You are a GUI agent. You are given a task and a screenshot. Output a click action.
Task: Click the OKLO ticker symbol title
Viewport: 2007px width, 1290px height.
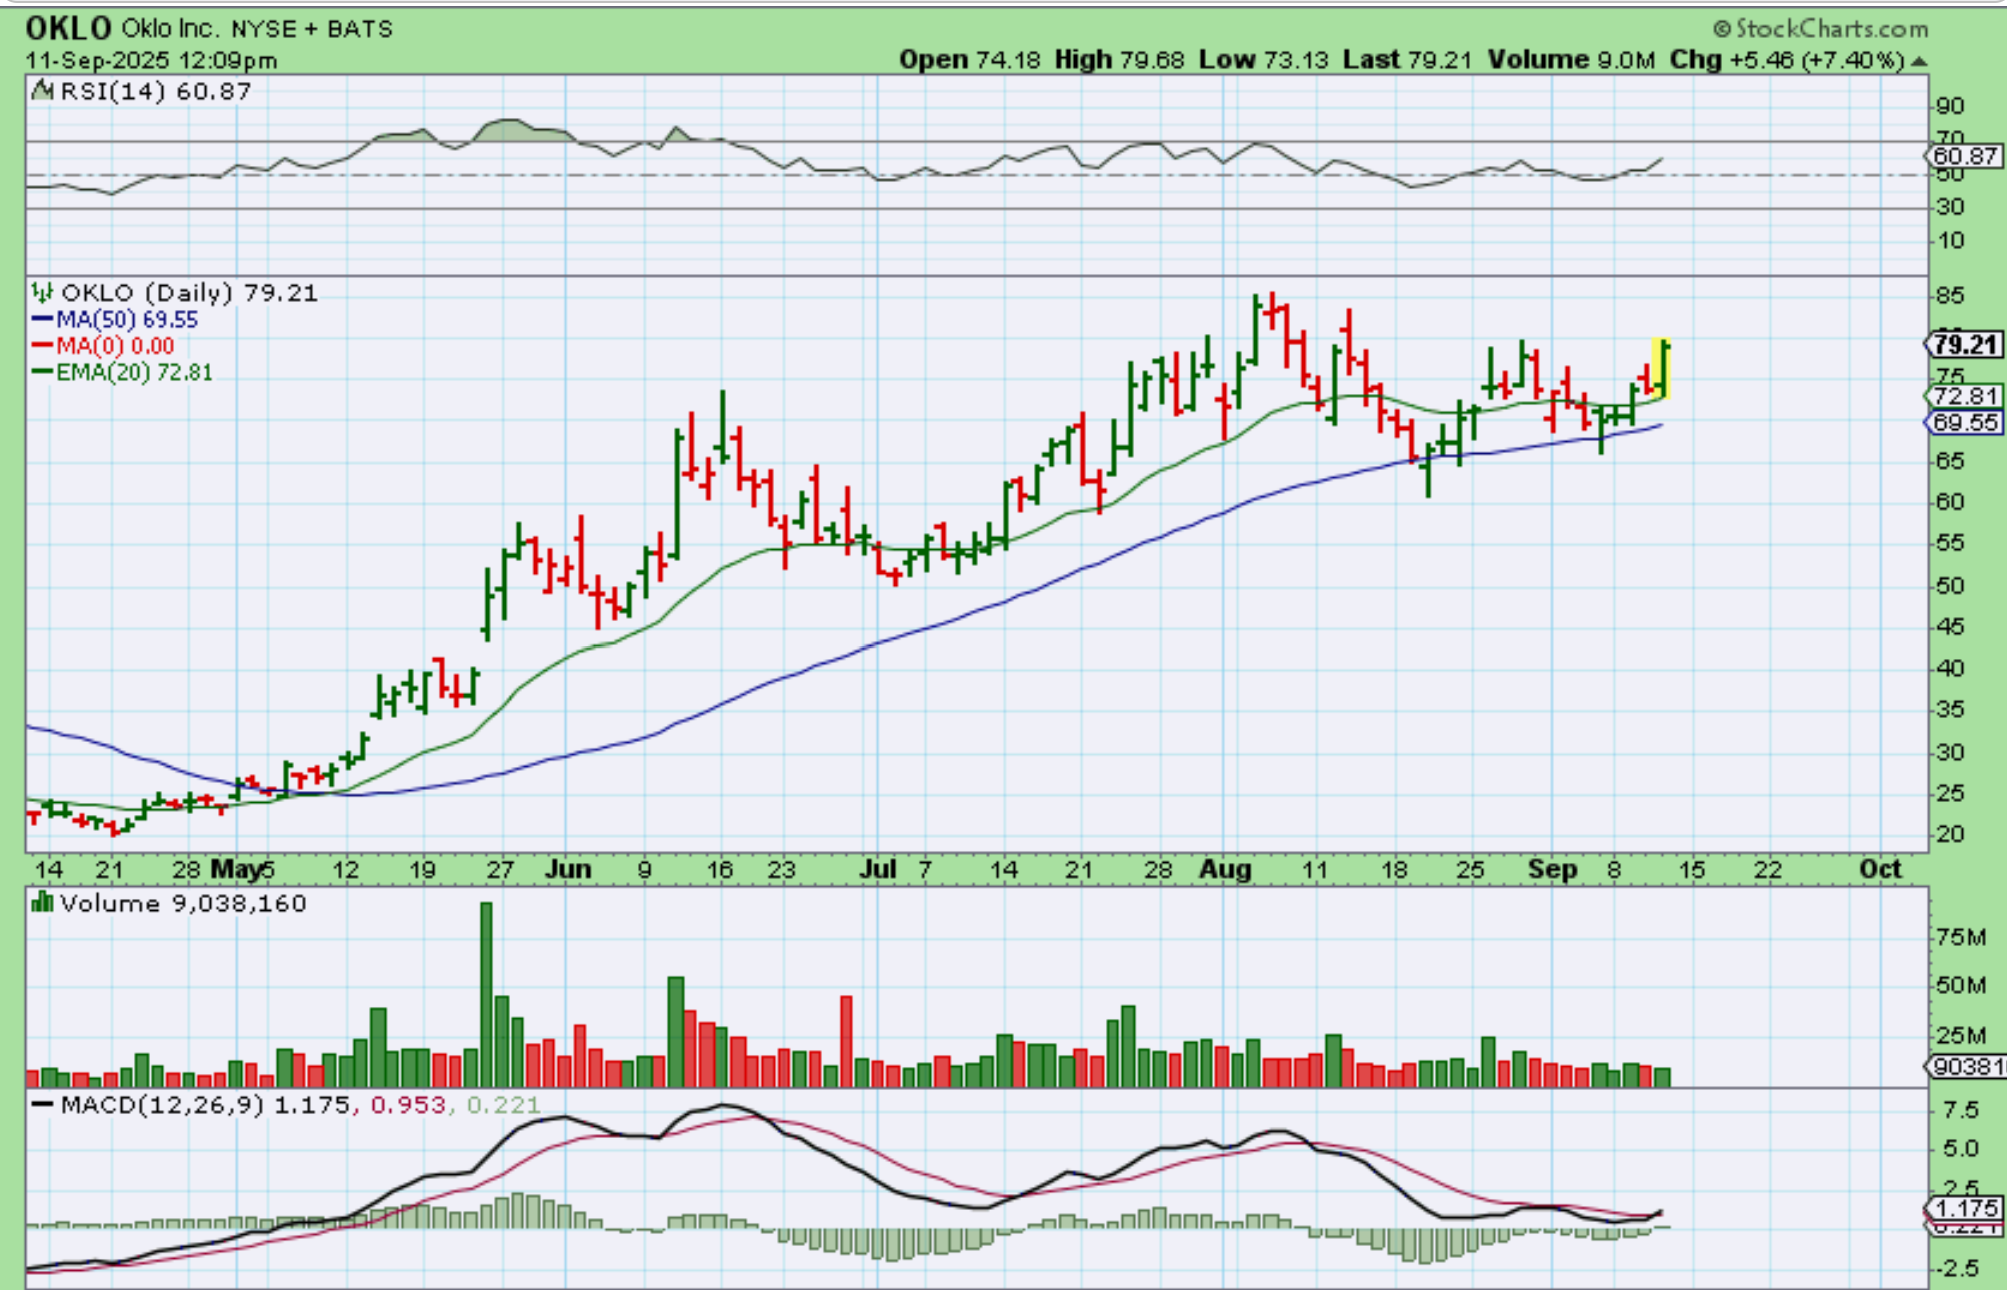68,28
